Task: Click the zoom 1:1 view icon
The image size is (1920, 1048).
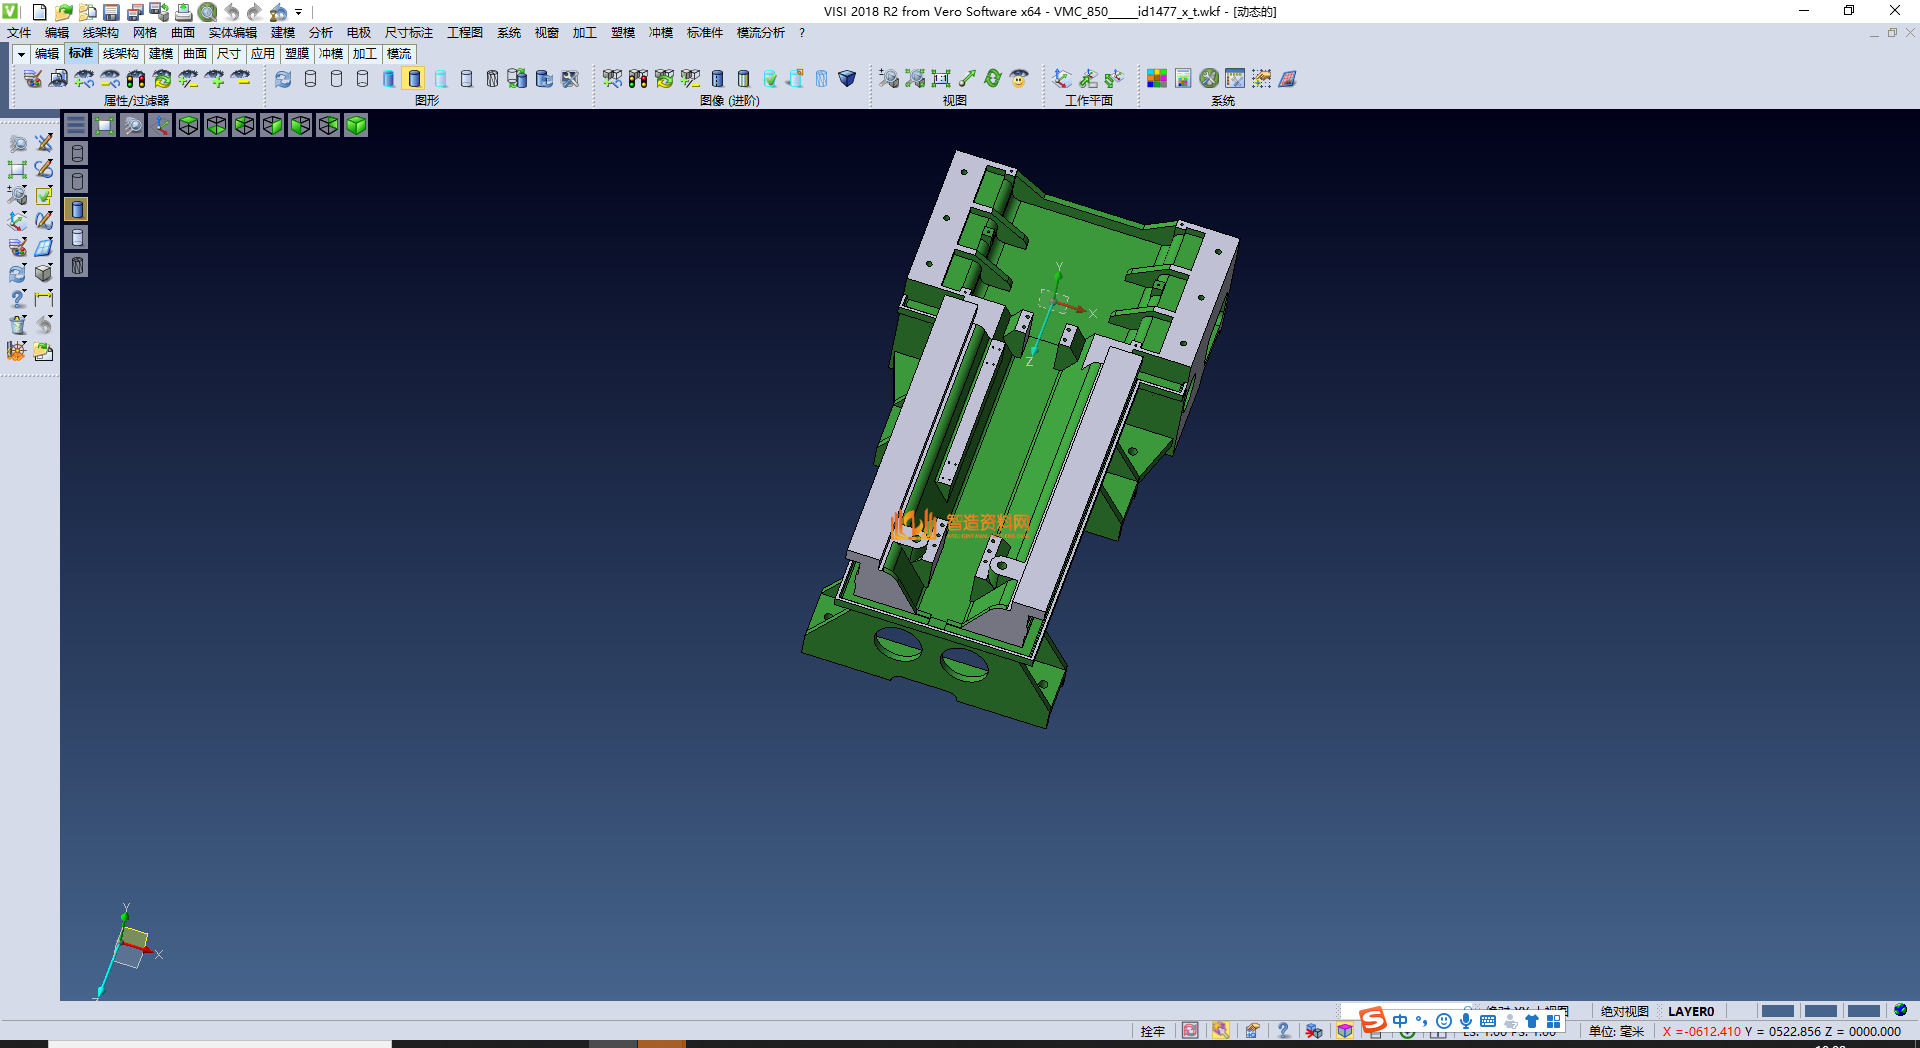Action: (x=940, y=78)
